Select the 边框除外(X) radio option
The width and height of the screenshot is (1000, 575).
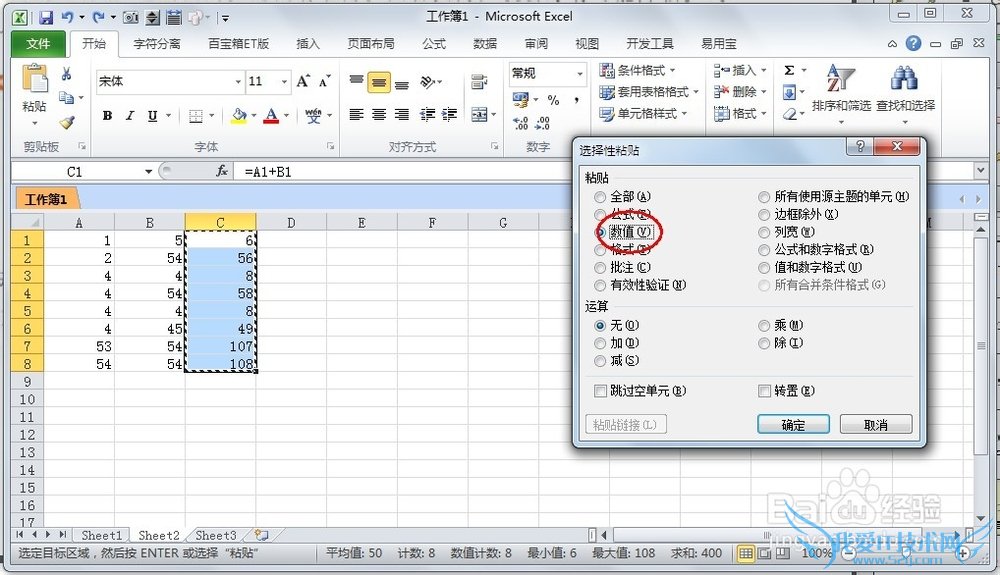click(764, 215)
